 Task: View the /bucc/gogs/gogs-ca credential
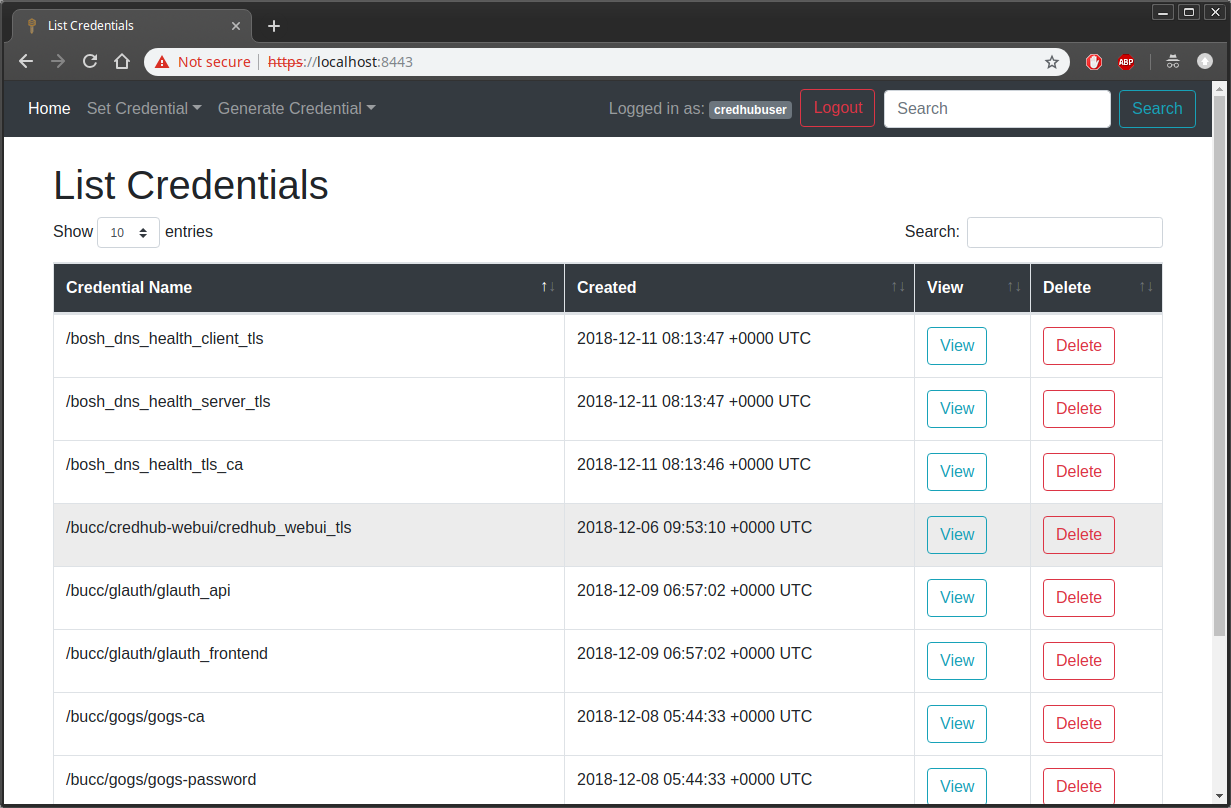tap(957, 724)
